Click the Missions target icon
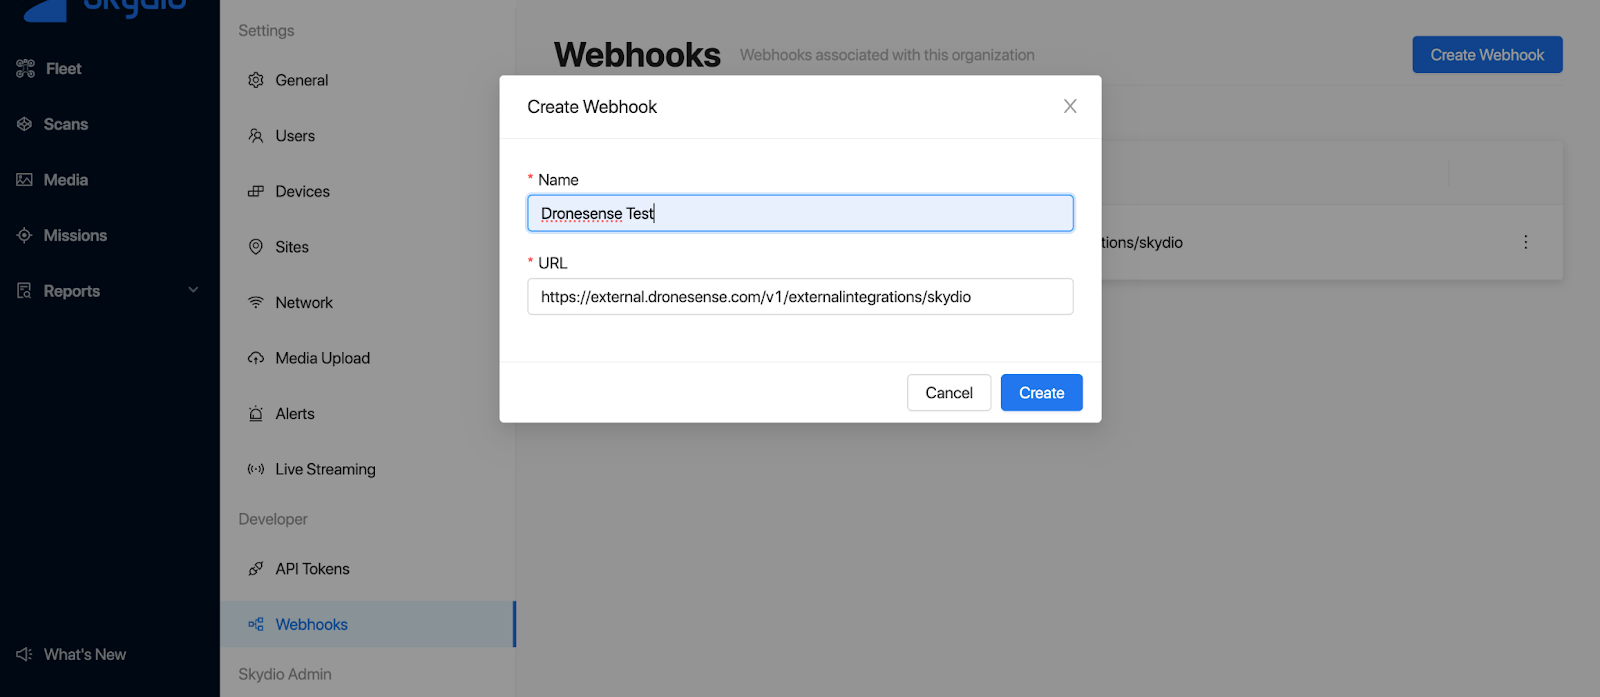 coord(25,236)
